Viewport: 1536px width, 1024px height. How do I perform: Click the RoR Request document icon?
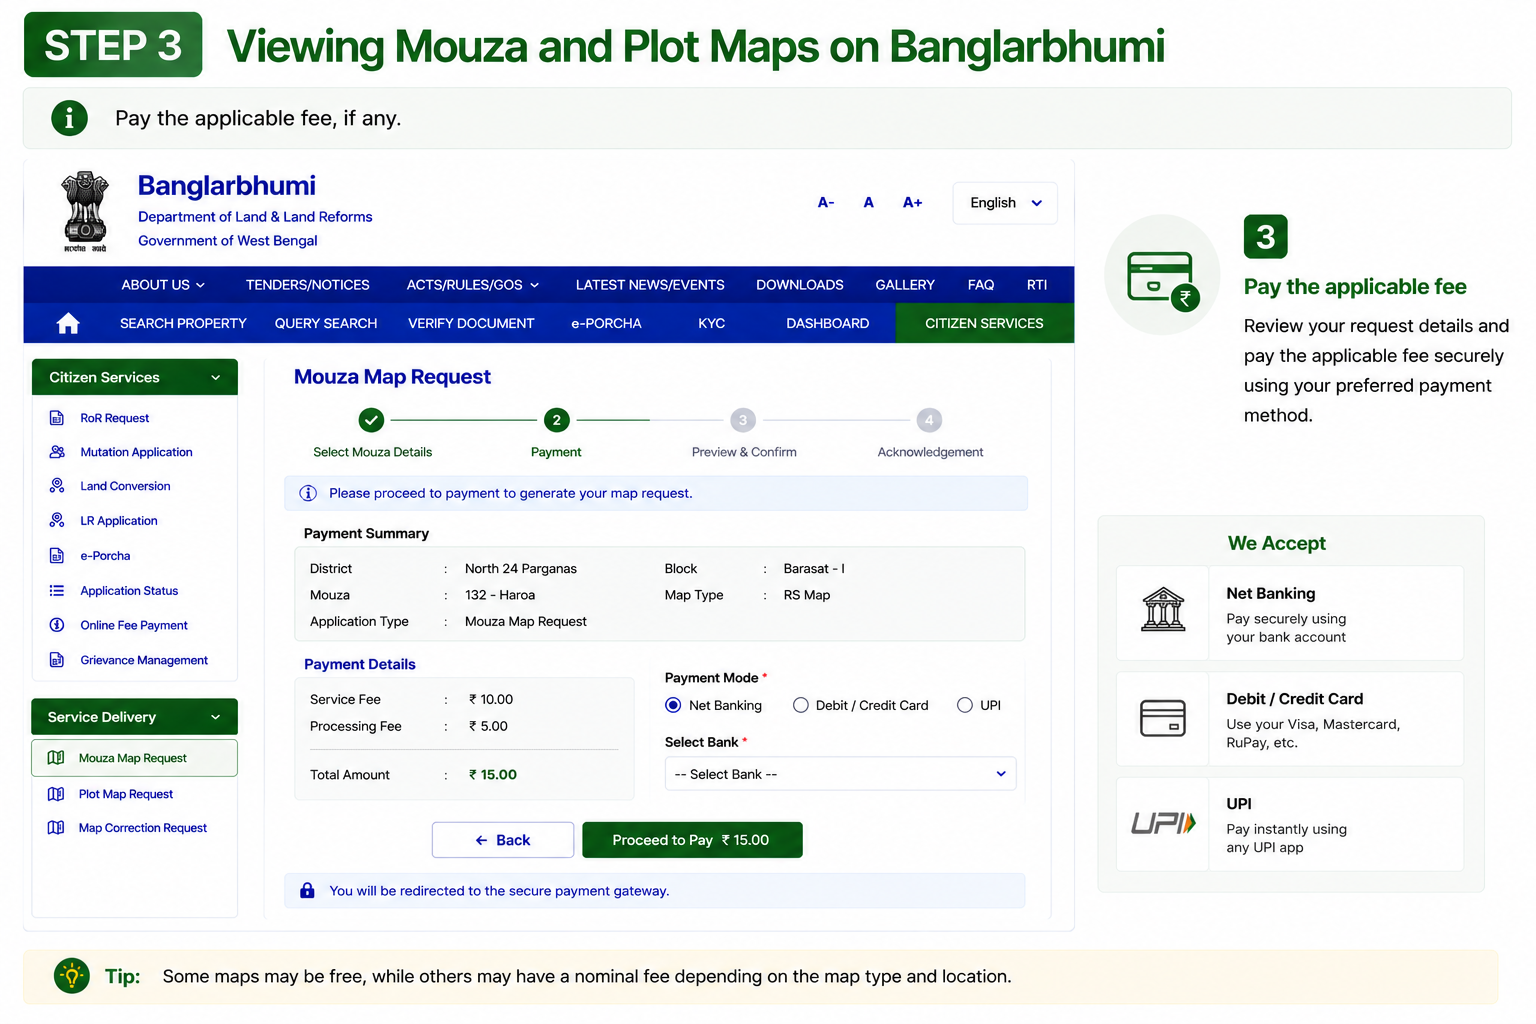click(x=57, y=418)
